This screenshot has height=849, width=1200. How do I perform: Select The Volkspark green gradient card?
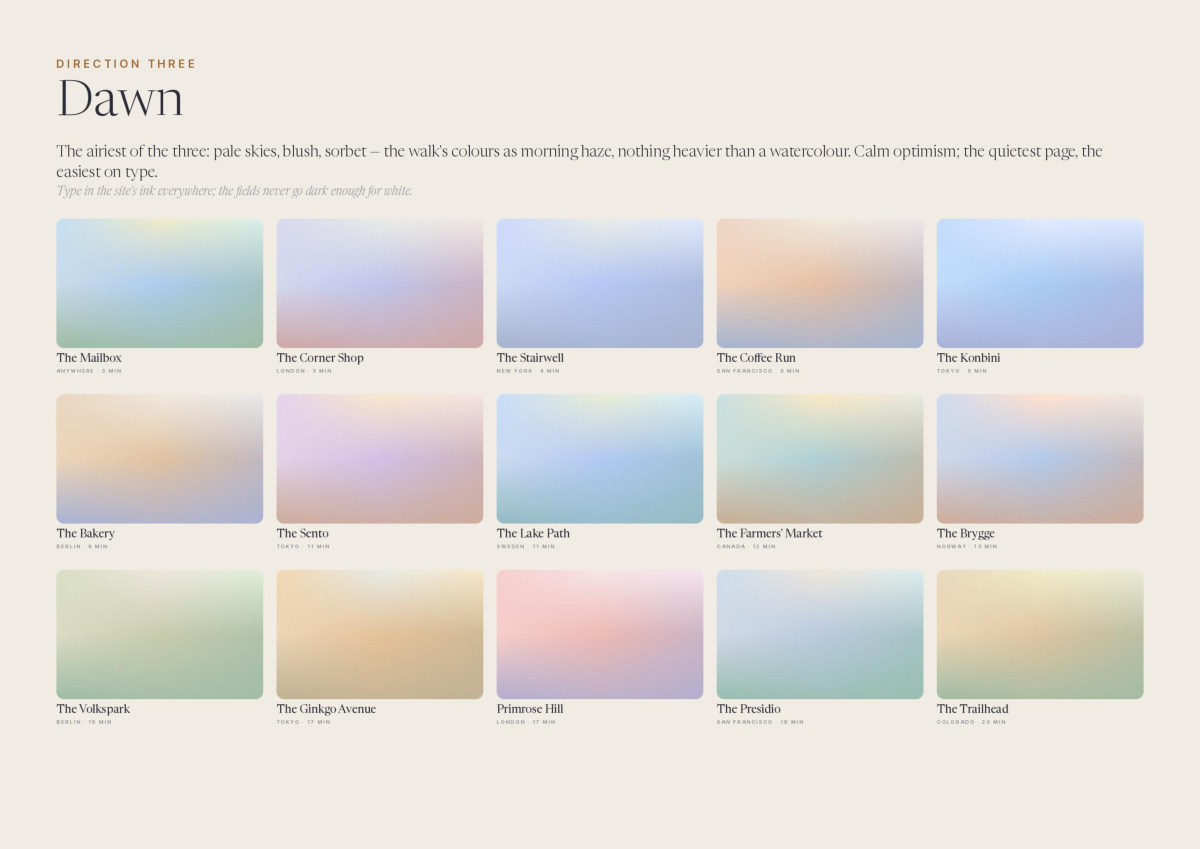pos(160,634)
